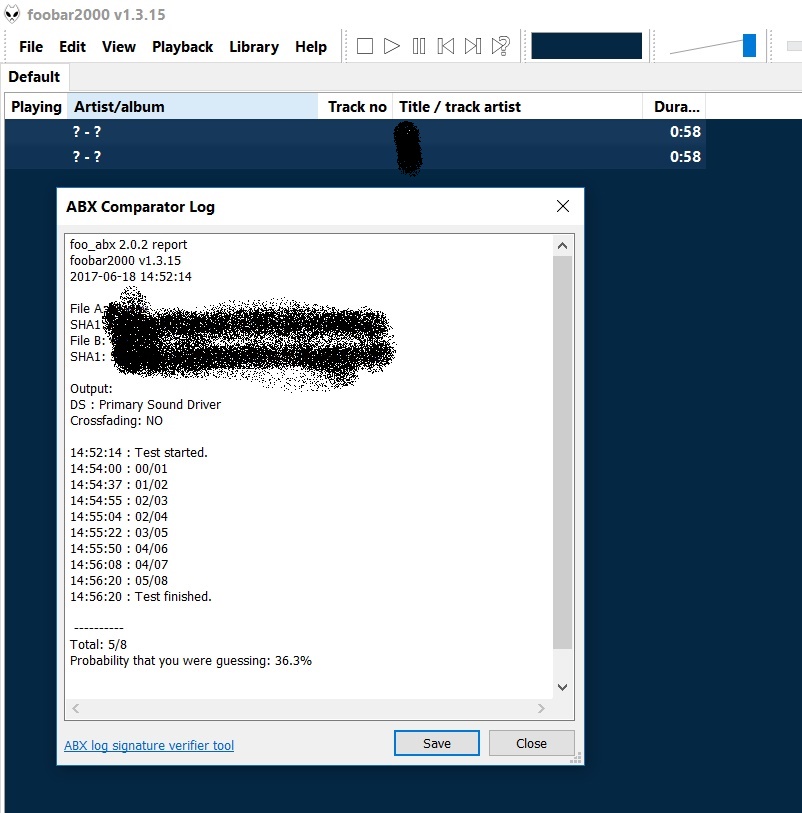The image size is (802, 813).
Task: Click the log's vertical scrollbar down arrow
Action: pyautogui.click(x=562, y=688)
